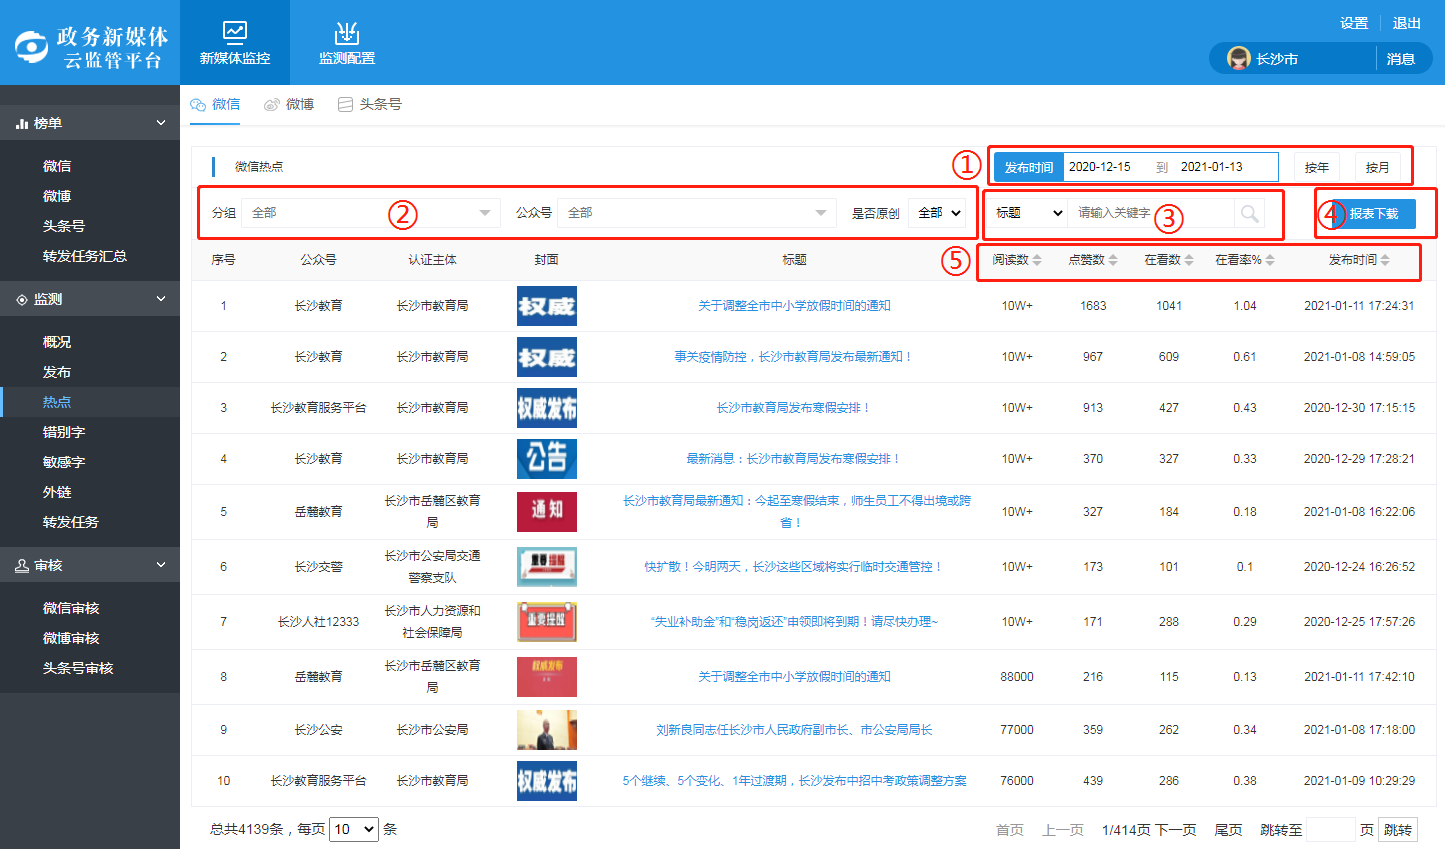
Task: Click the keyword search magnifier icon
Action: pyautogui.click(x=1249, y=213)
